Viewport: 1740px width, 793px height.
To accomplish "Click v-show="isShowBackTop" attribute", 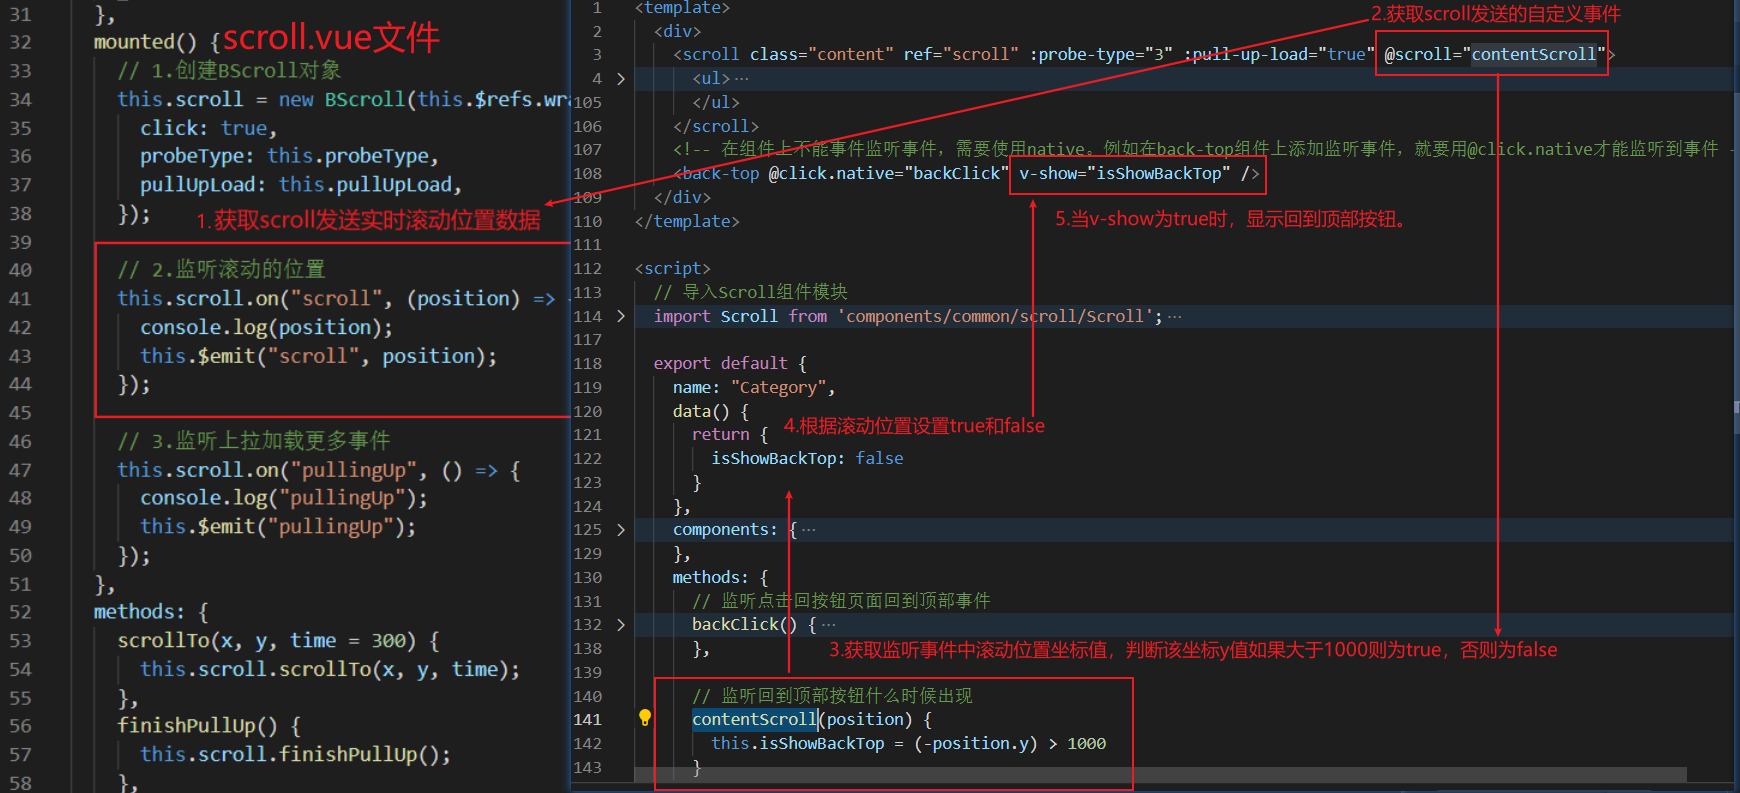I will coord(1125,174).
